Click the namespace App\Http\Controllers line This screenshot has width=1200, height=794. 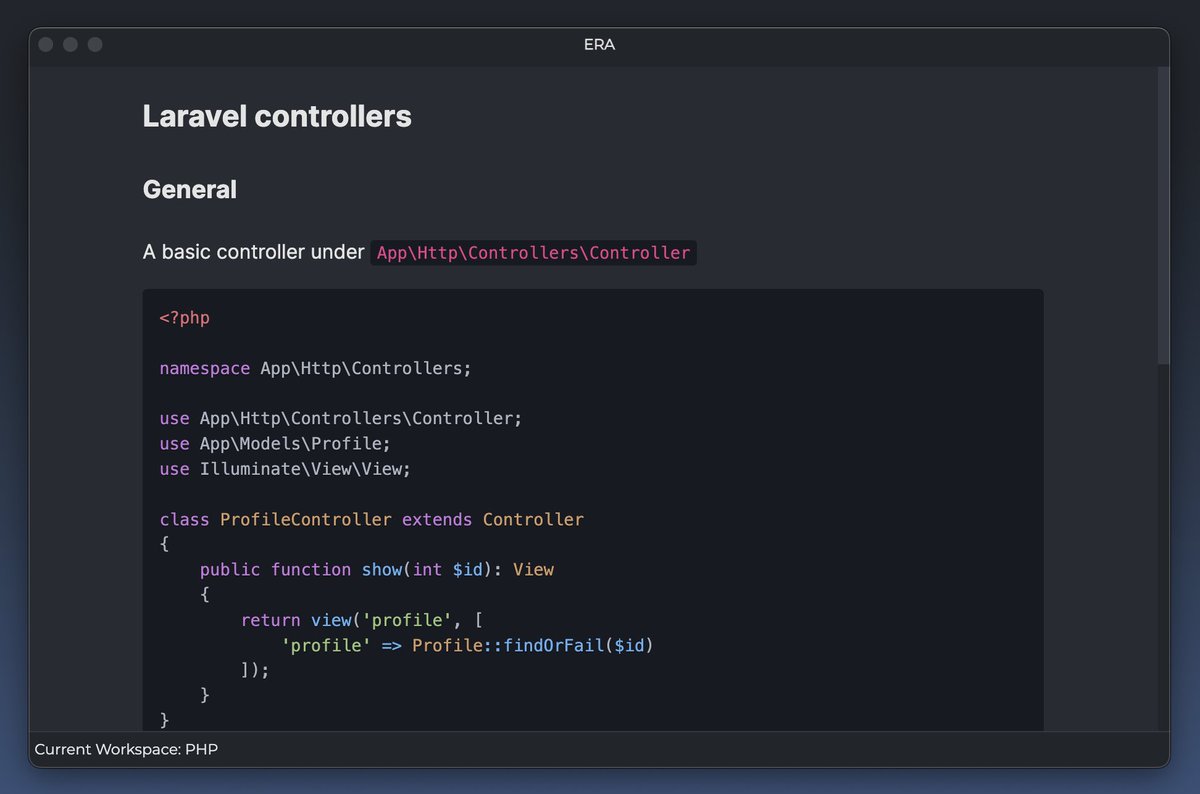pyautogui.click(x=315, y=368)
